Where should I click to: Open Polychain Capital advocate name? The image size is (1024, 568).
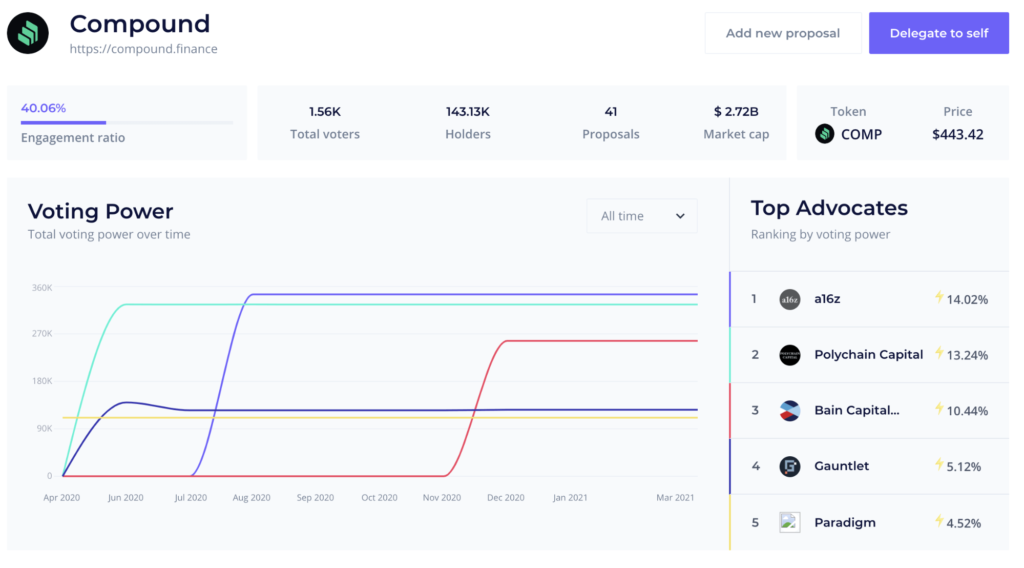click(869, 355)
